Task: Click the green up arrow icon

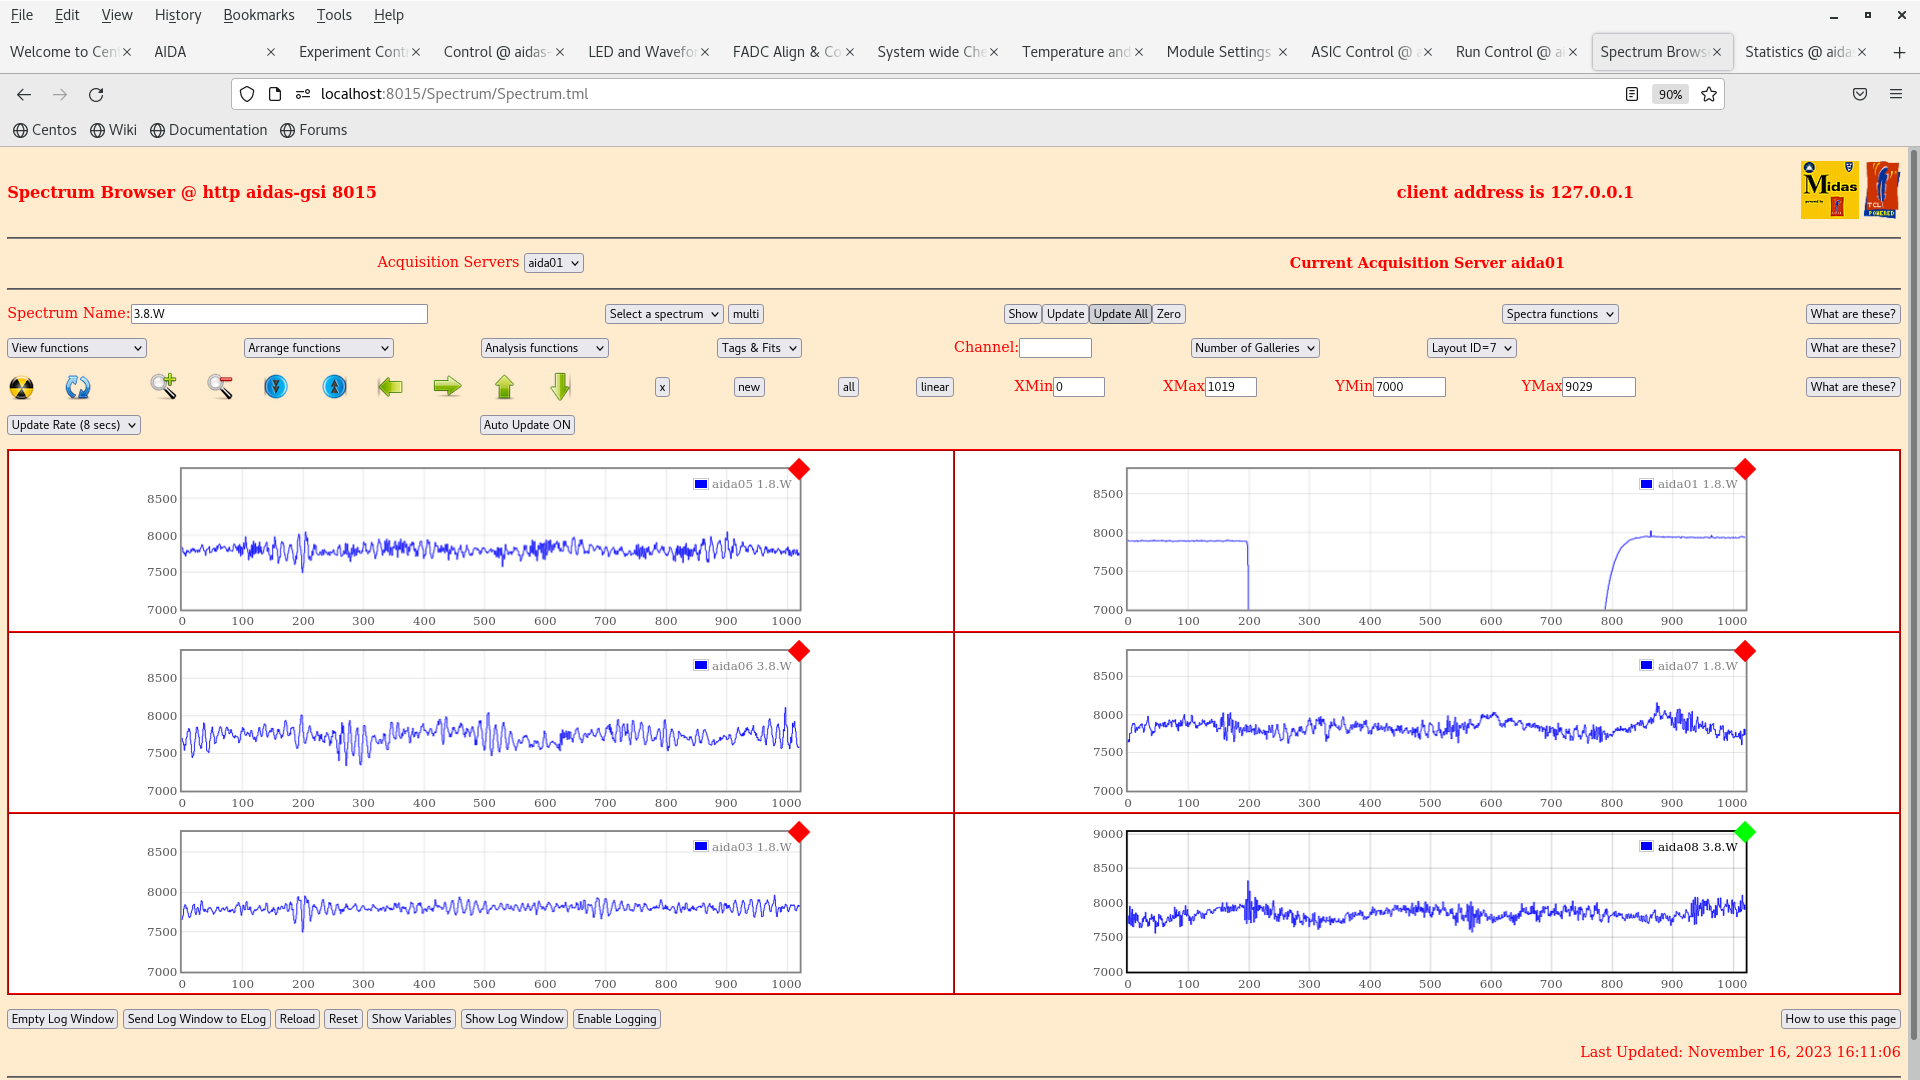Action: pos(504,387)
